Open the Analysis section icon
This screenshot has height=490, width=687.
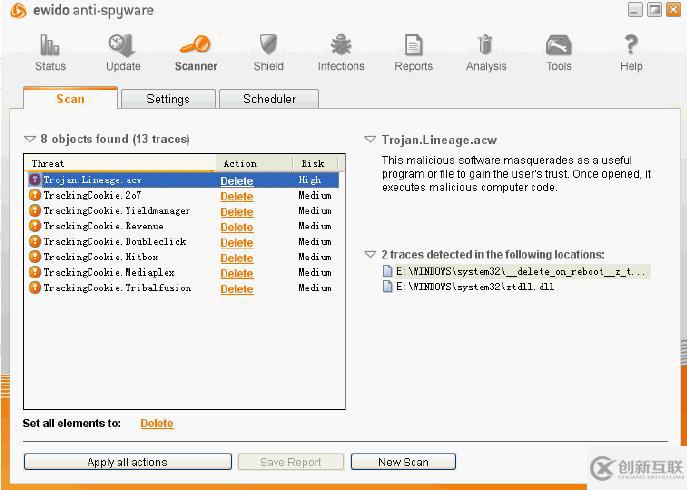[485, 45]
